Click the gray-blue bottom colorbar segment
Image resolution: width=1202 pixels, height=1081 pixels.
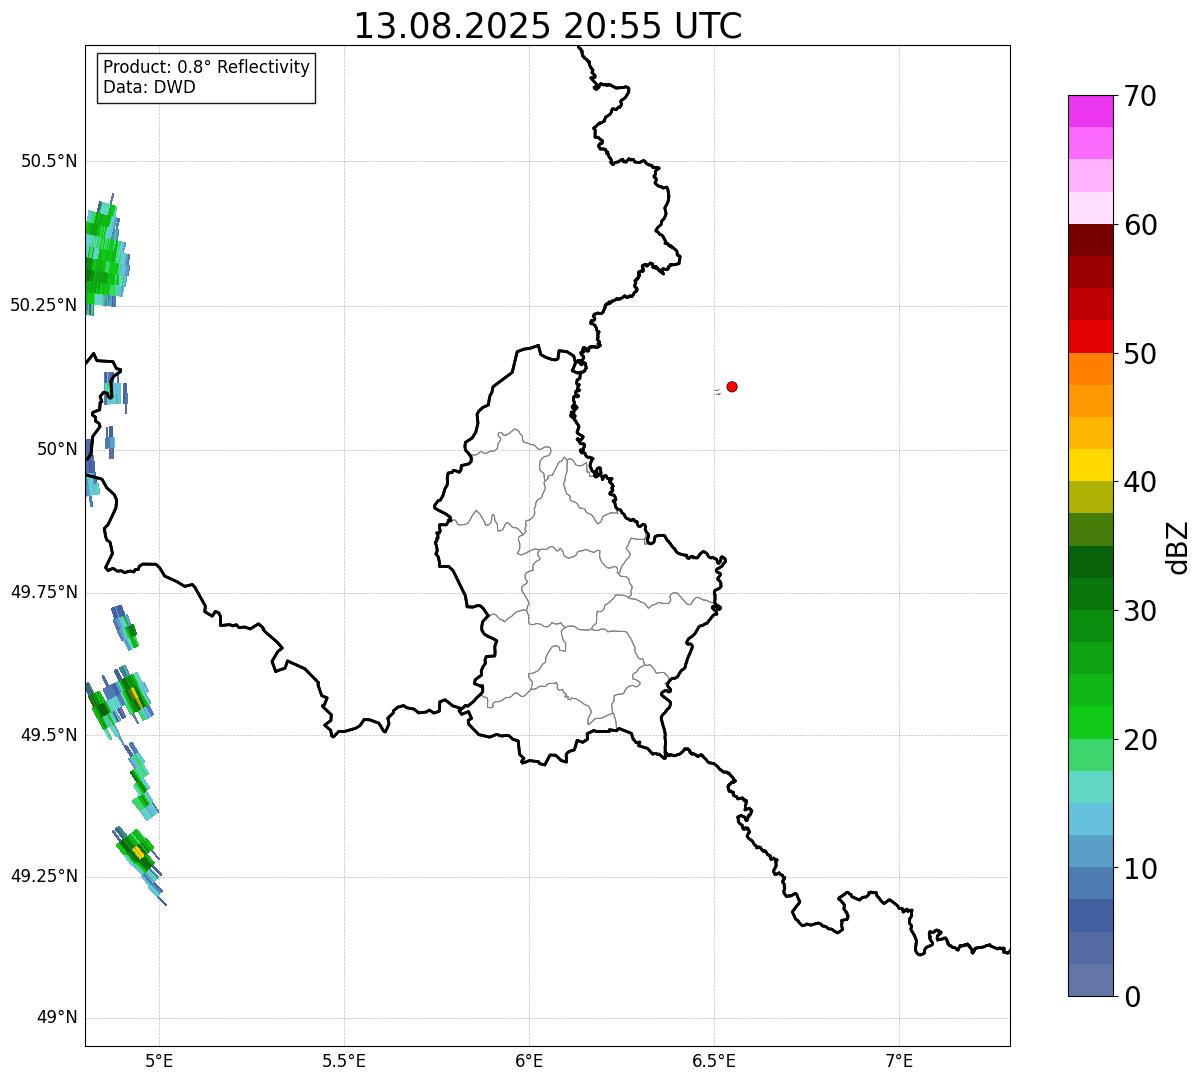point(1090,980)
